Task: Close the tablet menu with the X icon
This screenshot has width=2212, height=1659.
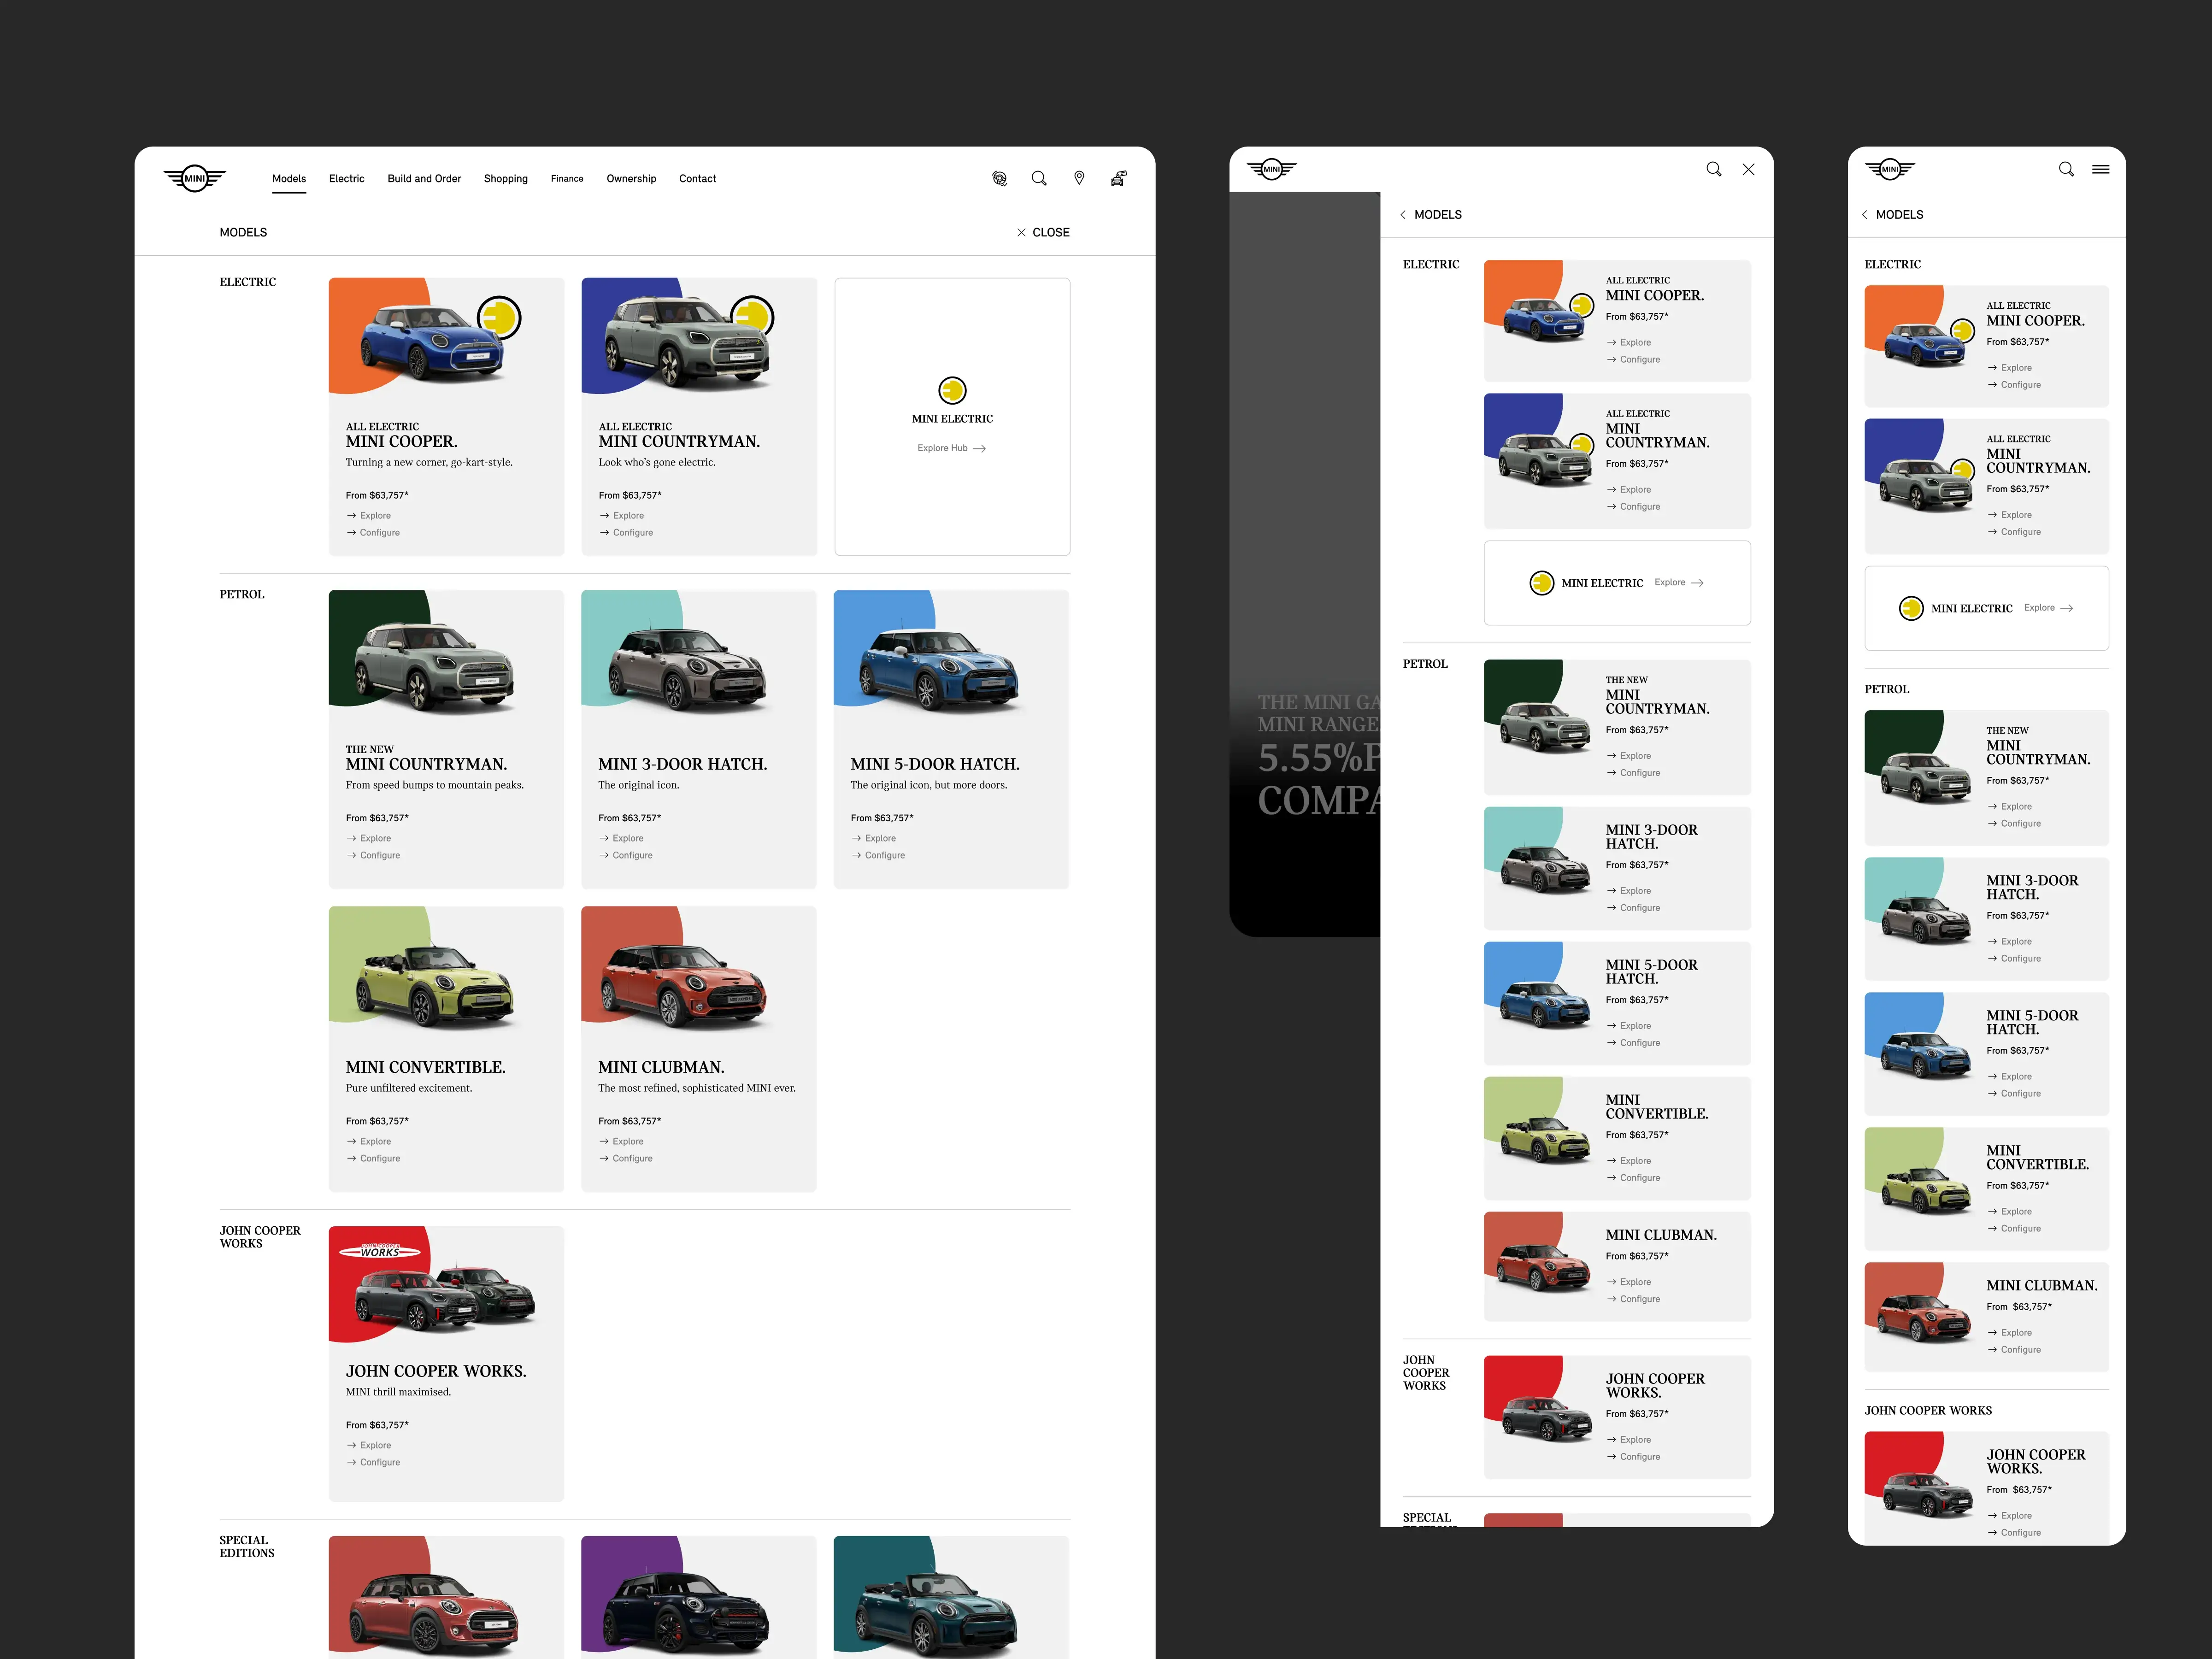Action: [x=1748, y=169]
